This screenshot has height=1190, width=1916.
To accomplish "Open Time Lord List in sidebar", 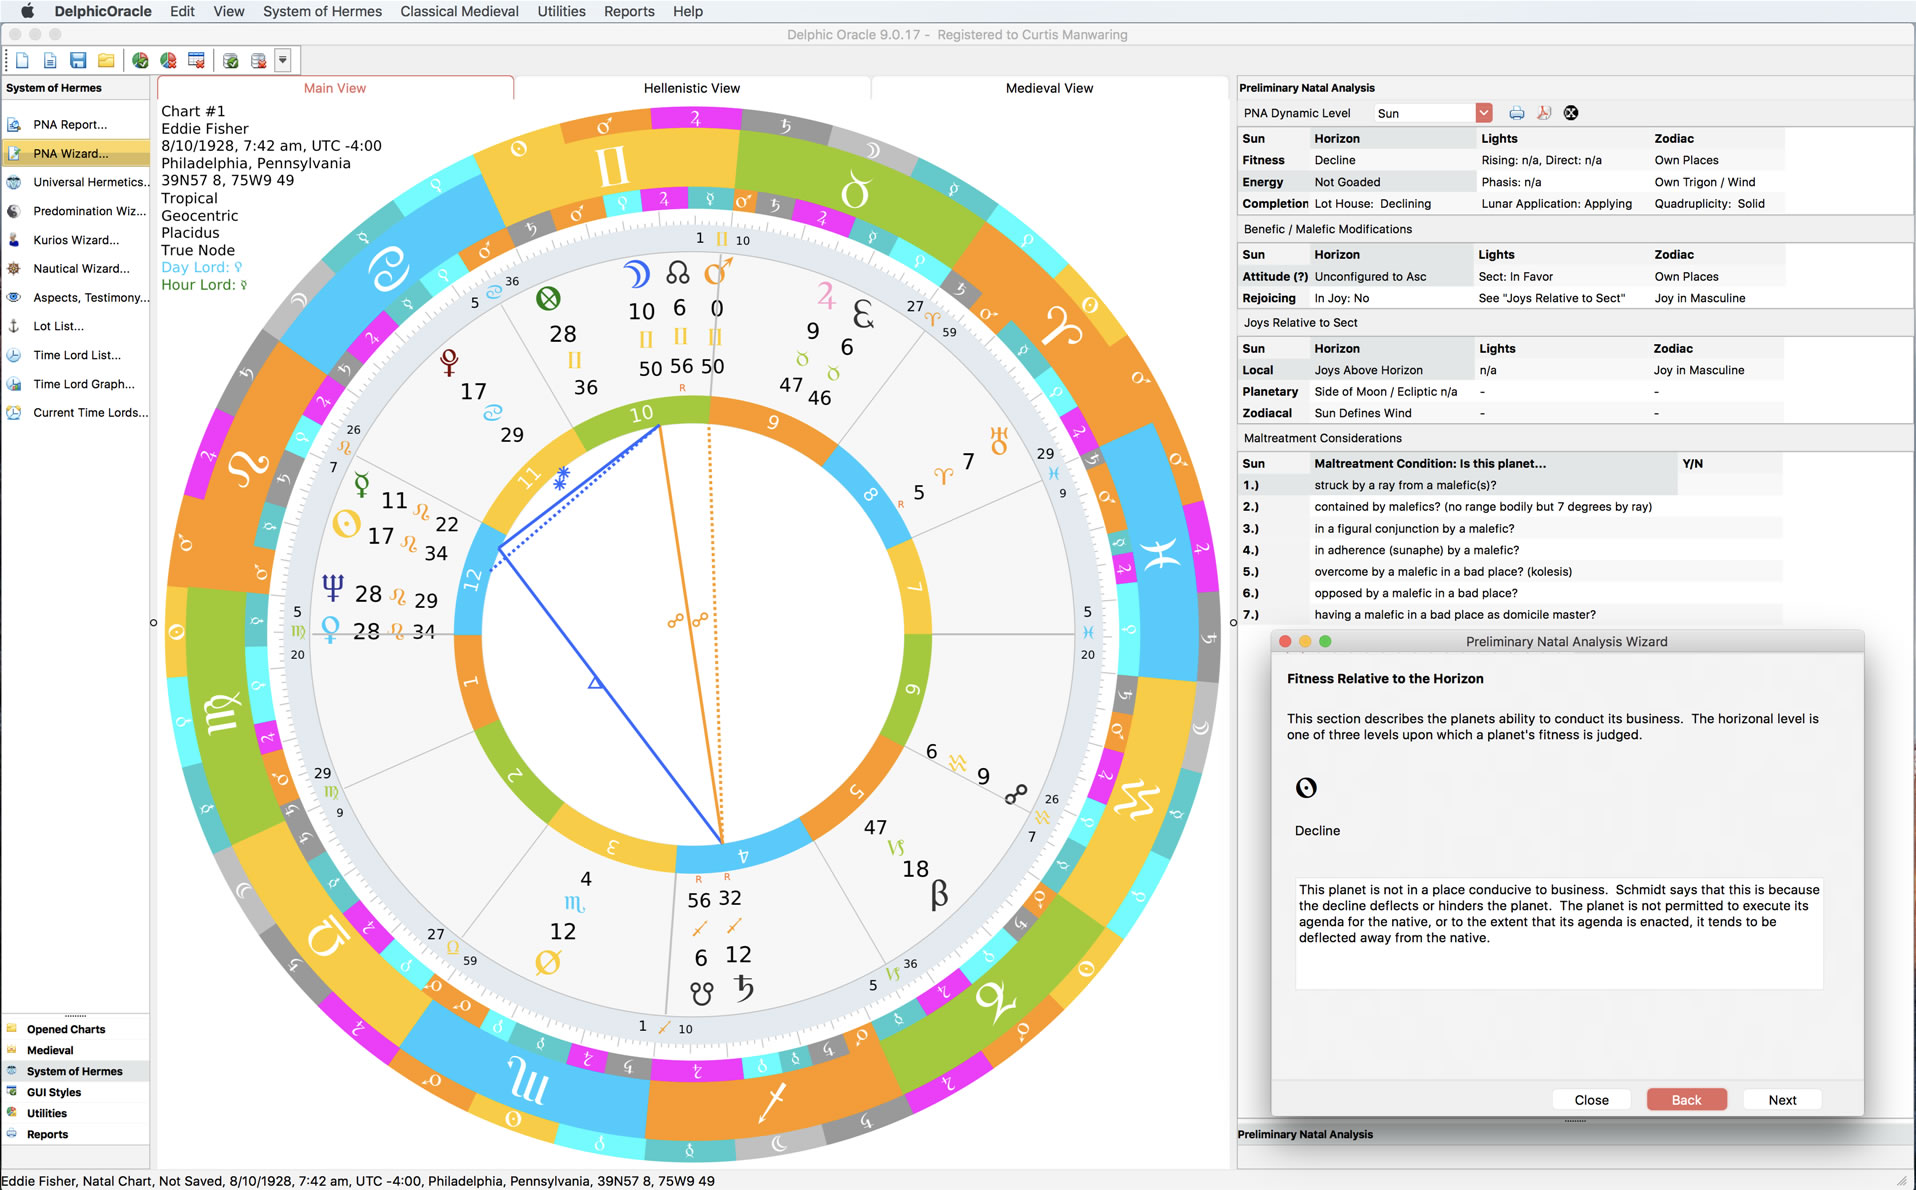I will [x=76, y=355].
